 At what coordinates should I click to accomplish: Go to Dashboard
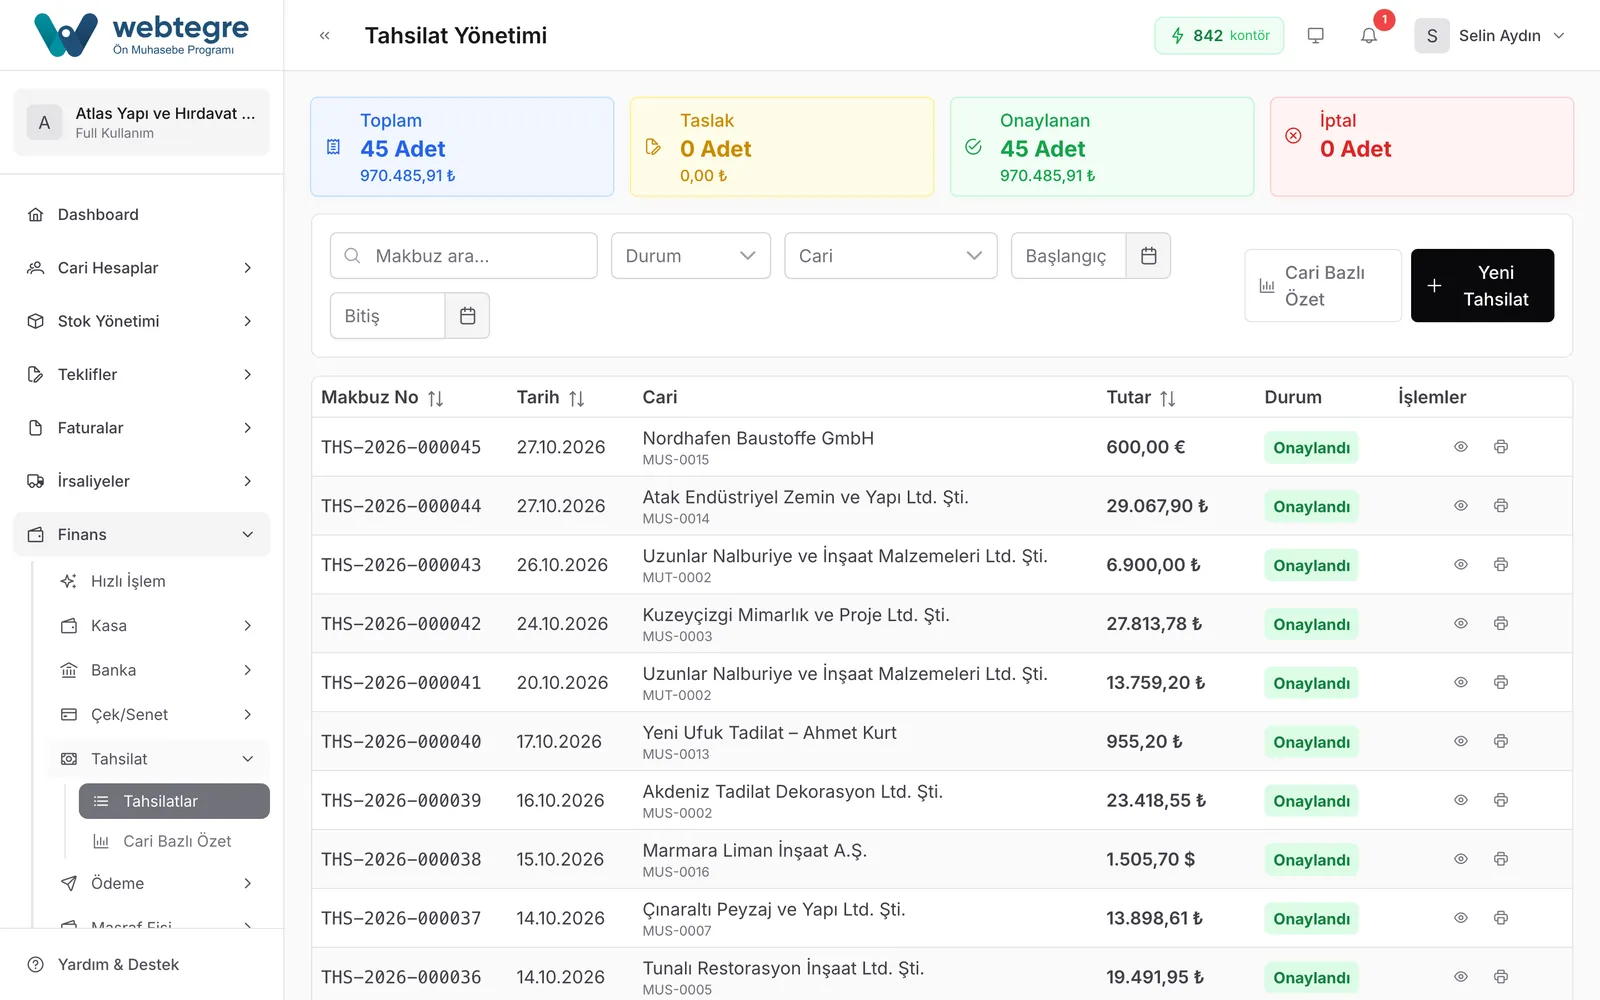tap(141, 215)
